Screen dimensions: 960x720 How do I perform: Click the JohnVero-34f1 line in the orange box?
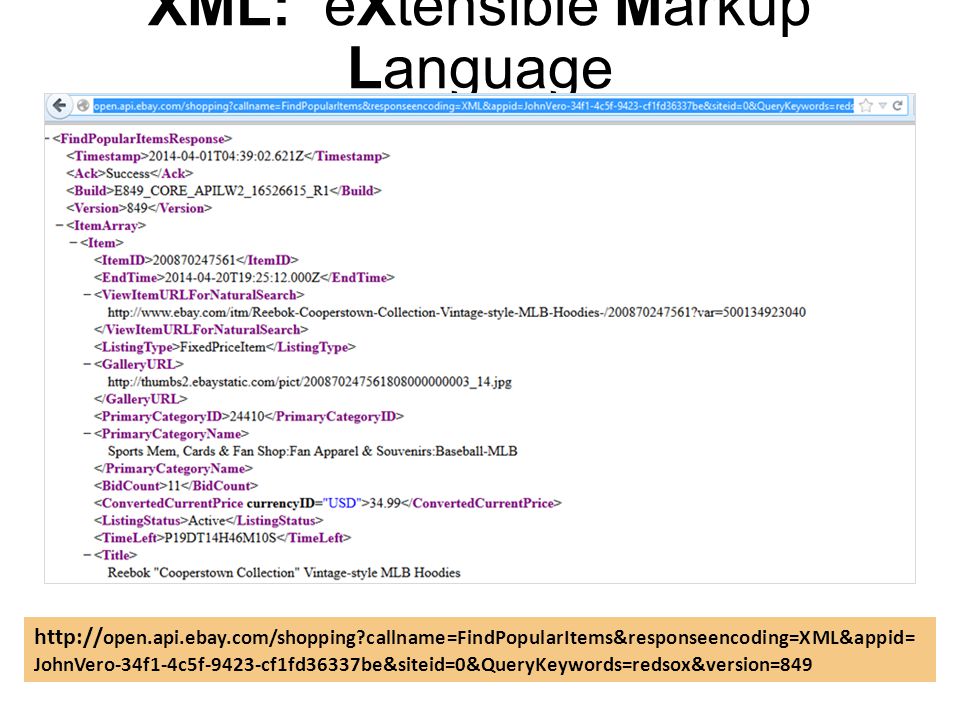[423, 664]
